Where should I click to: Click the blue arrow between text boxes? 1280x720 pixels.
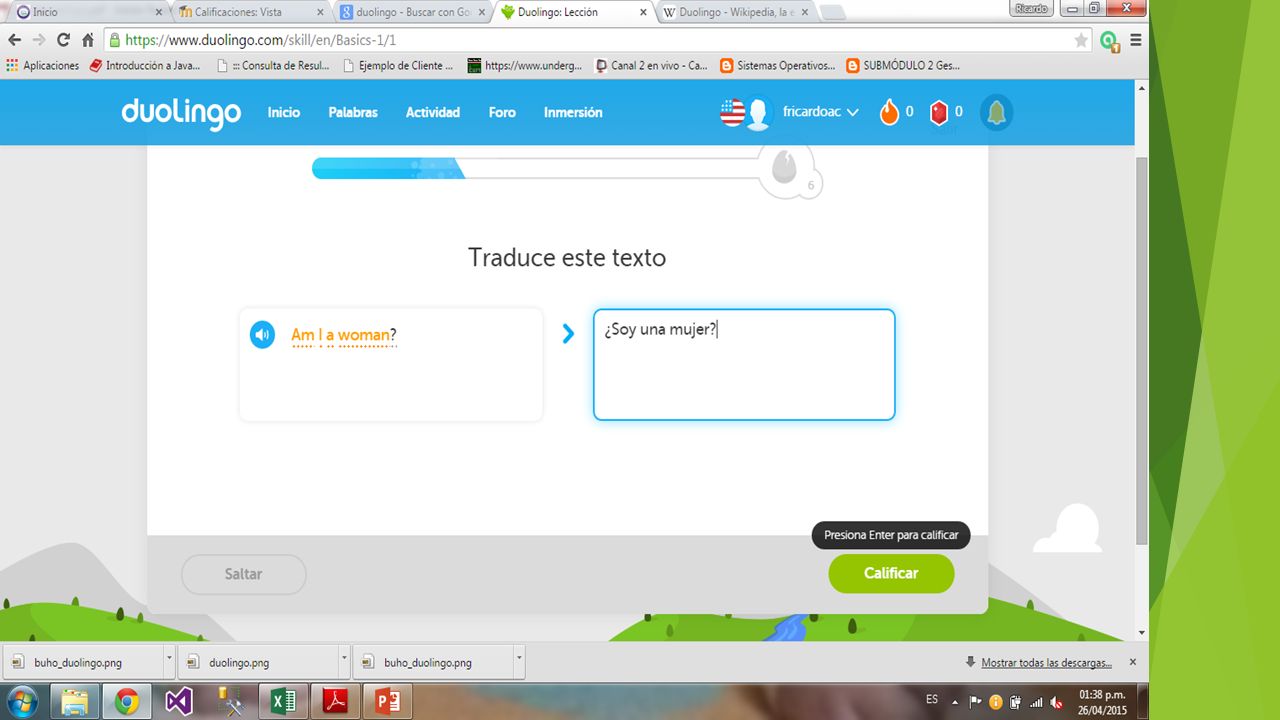pyautogui.click(x=568, y=334)
